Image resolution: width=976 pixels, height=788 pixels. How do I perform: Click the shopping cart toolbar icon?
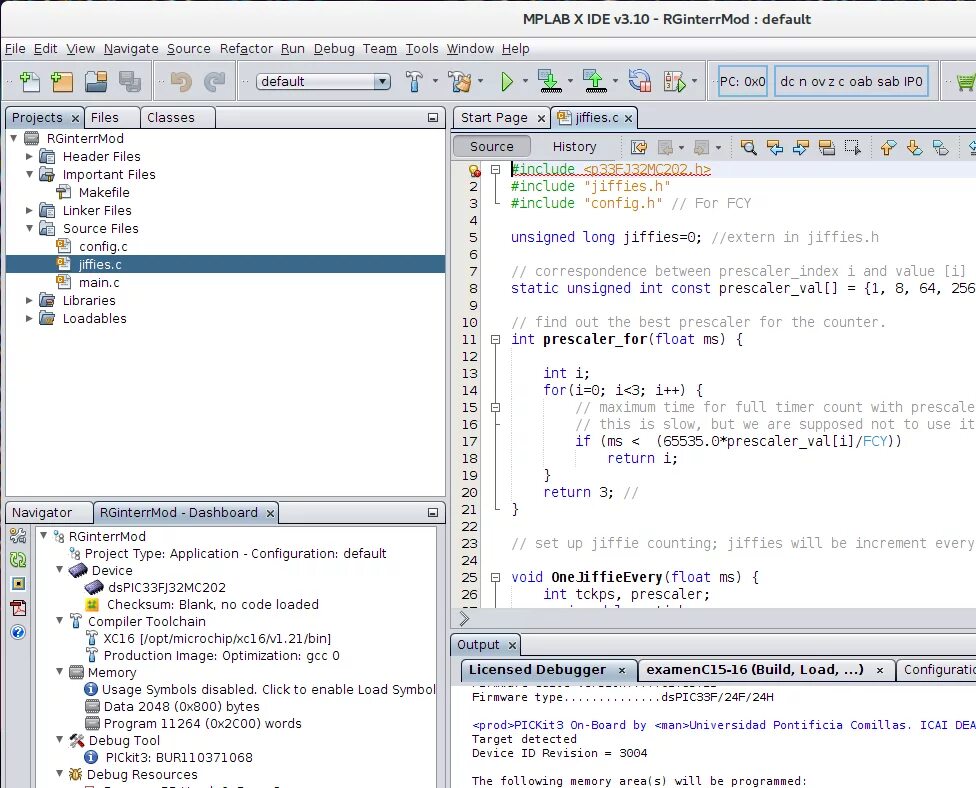(x=965, y=81)
